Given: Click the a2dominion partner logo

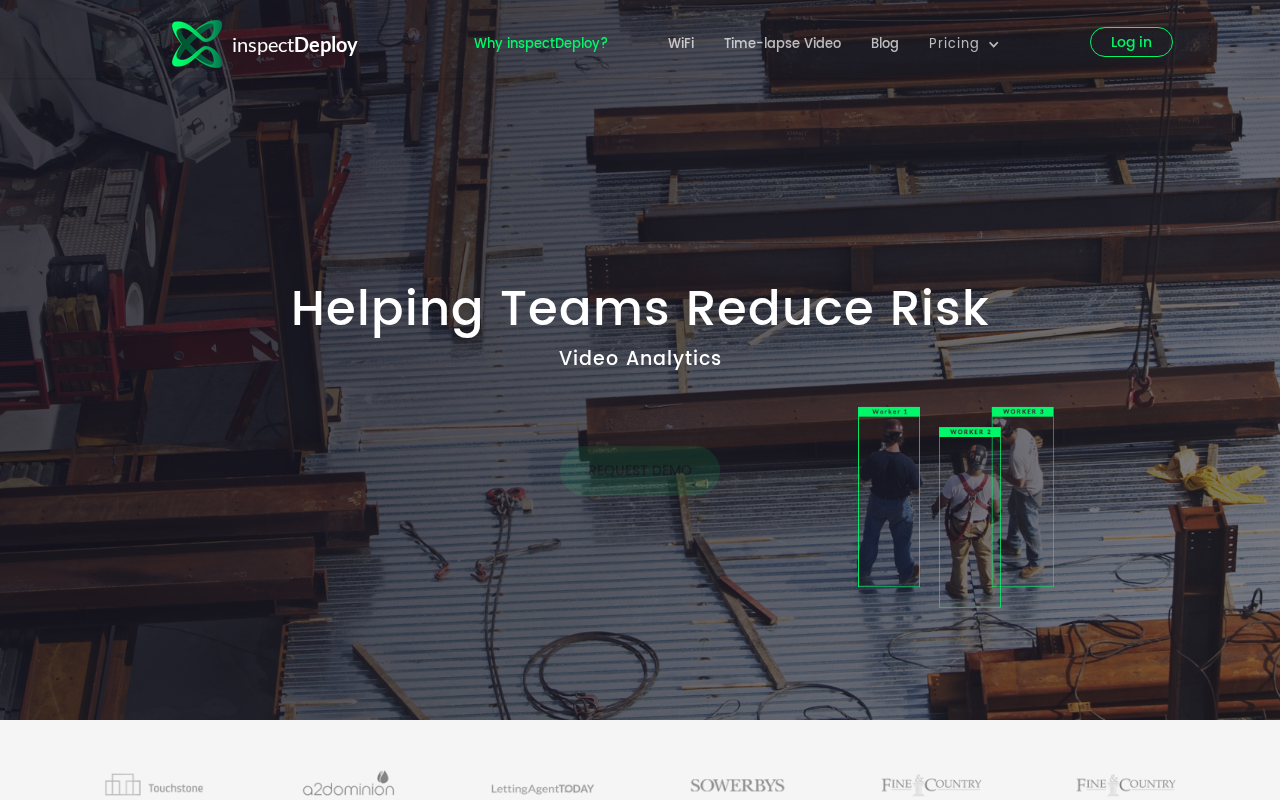Looking at the screenshot, I should pos(349,784).
